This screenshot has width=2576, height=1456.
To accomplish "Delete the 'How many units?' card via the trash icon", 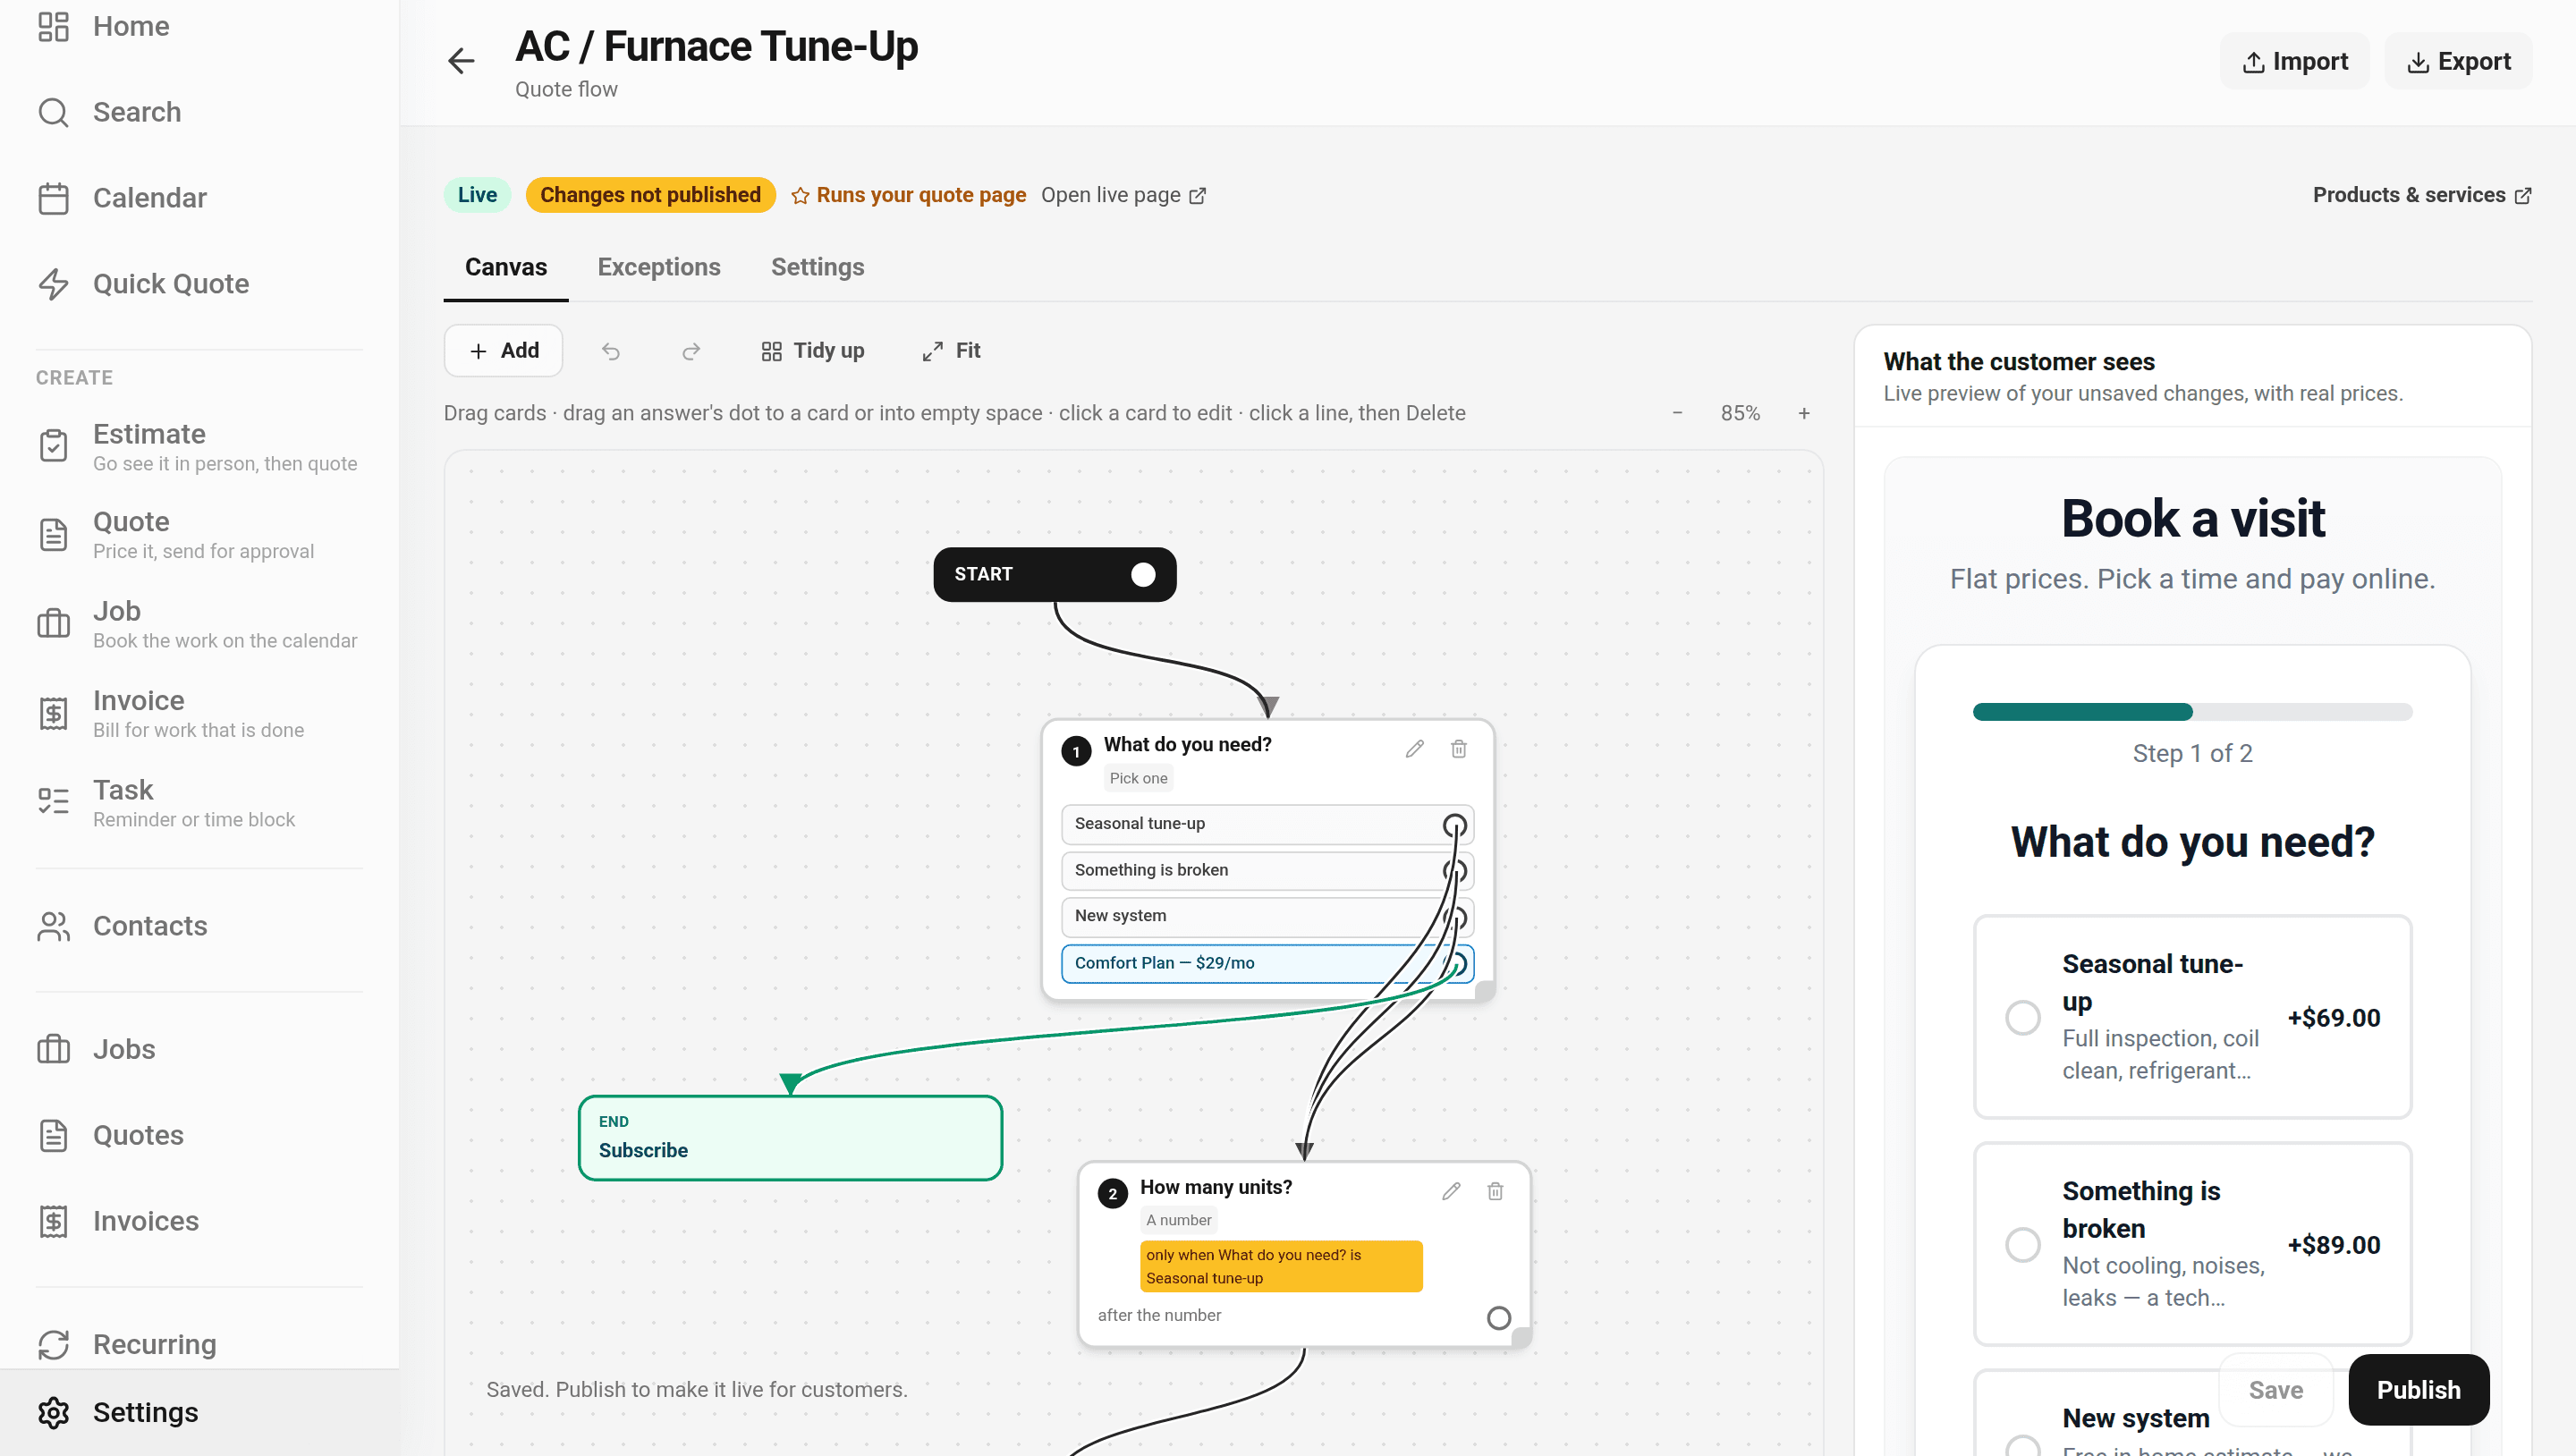I will (x=1495, y=1190).
